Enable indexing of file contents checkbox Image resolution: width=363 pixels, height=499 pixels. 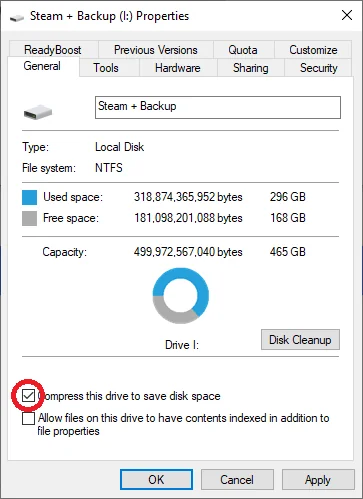coord(28,418)
